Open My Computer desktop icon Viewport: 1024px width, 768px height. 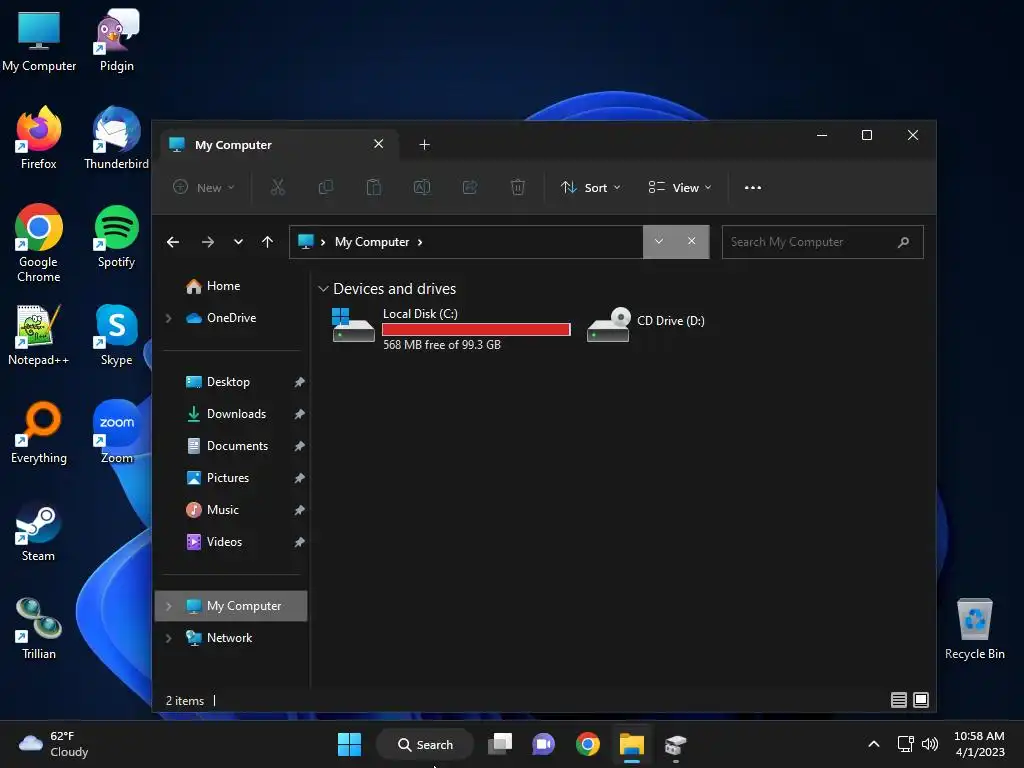tap(39, 40)
